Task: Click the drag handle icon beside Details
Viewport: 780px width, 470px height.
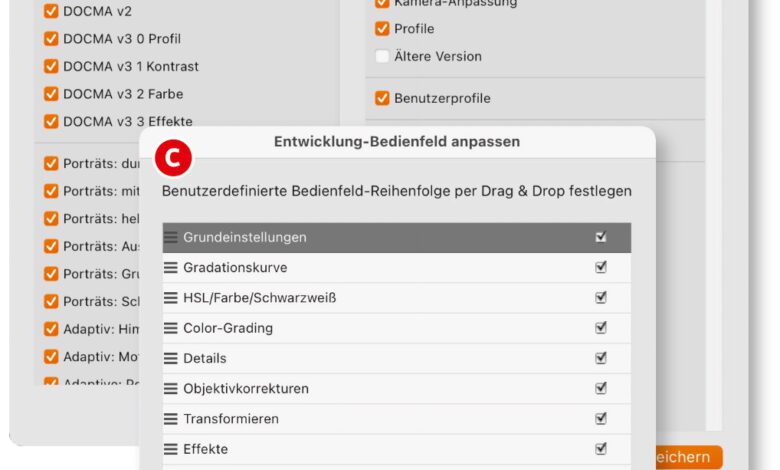Action: point(171,358)
